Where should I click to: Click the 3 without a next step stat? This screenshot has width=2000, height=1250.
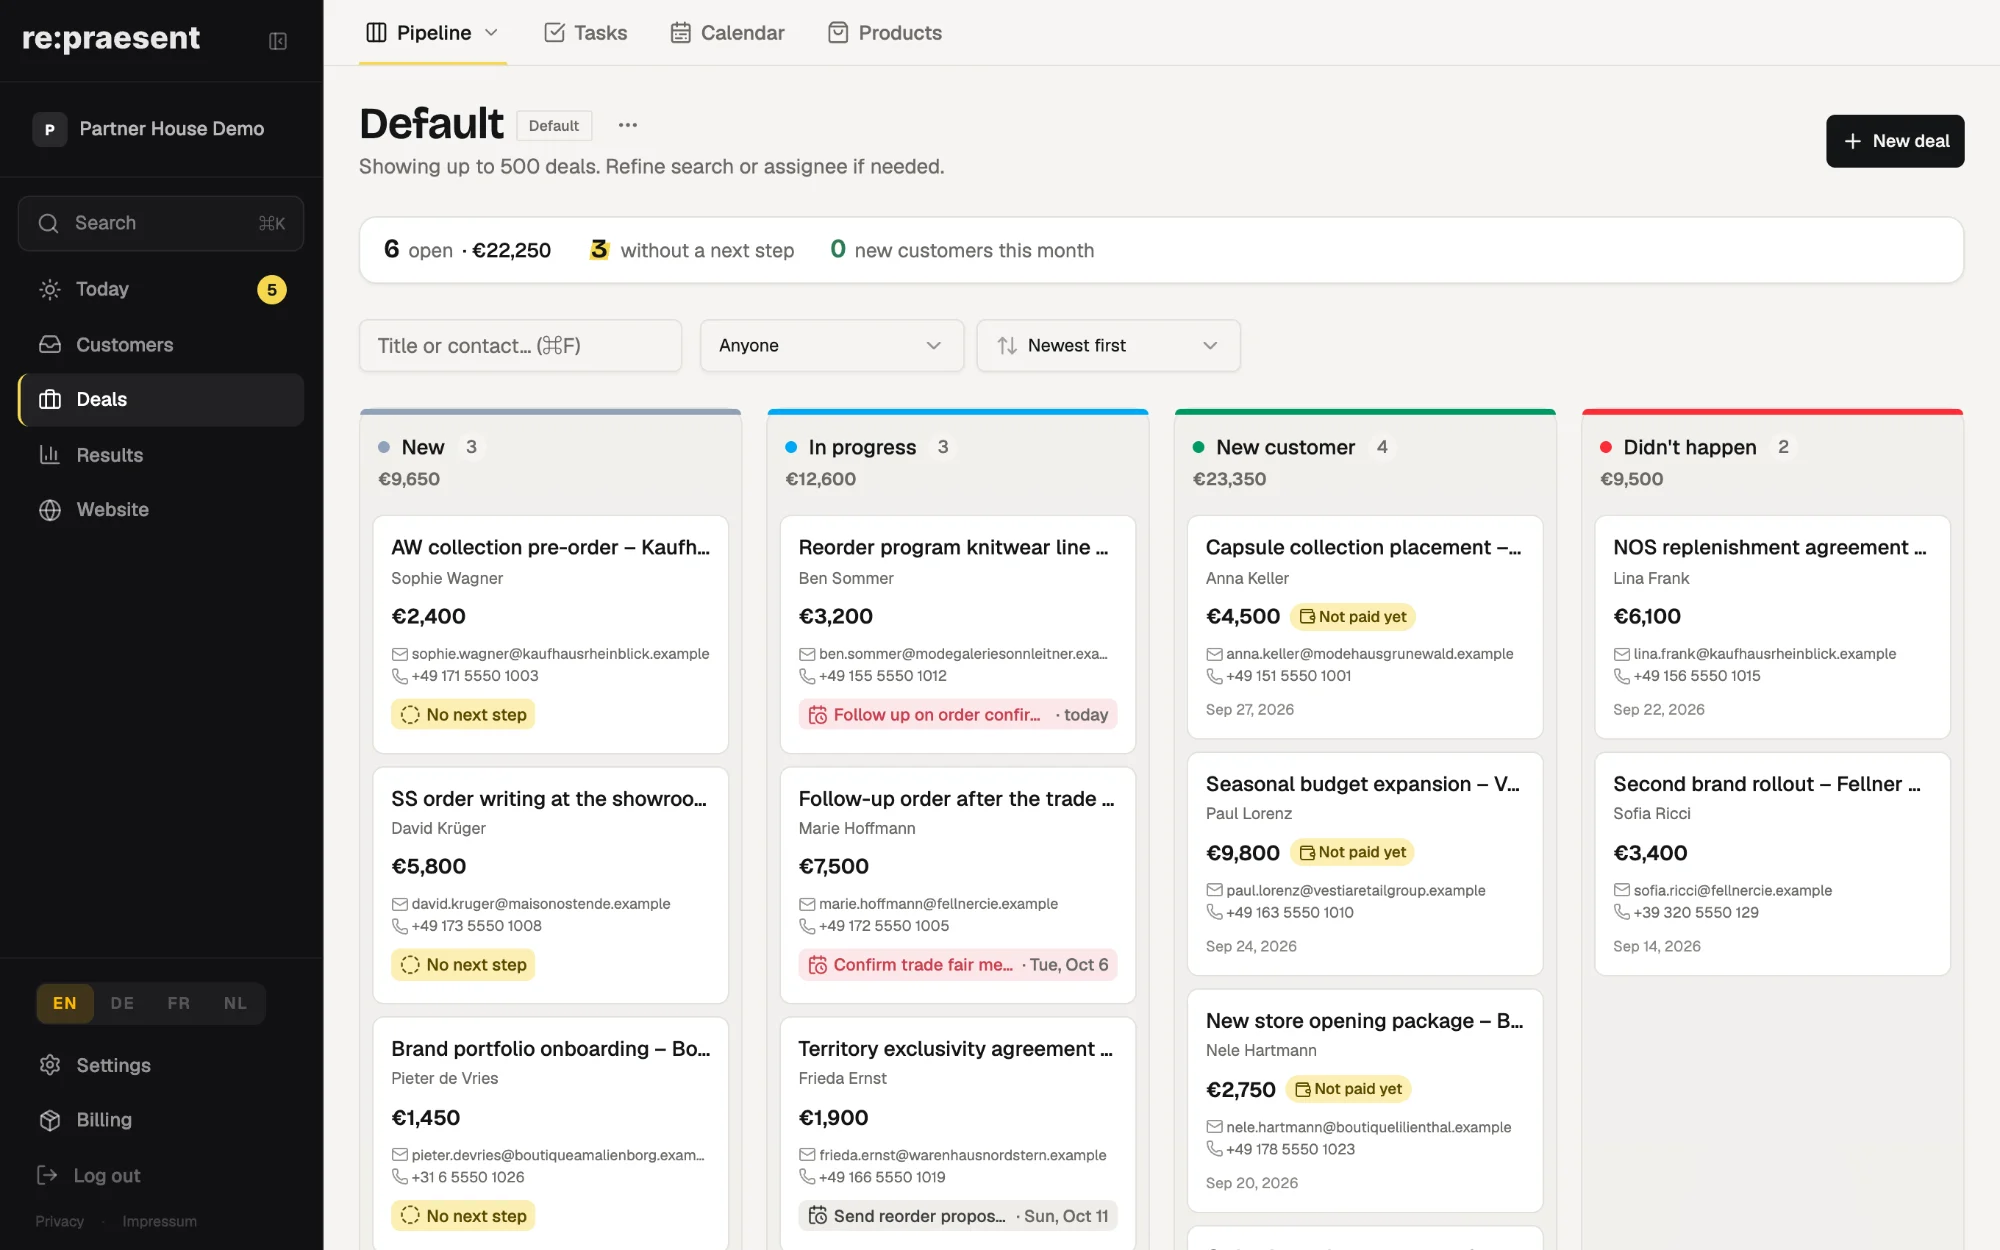tap(692, 250)
